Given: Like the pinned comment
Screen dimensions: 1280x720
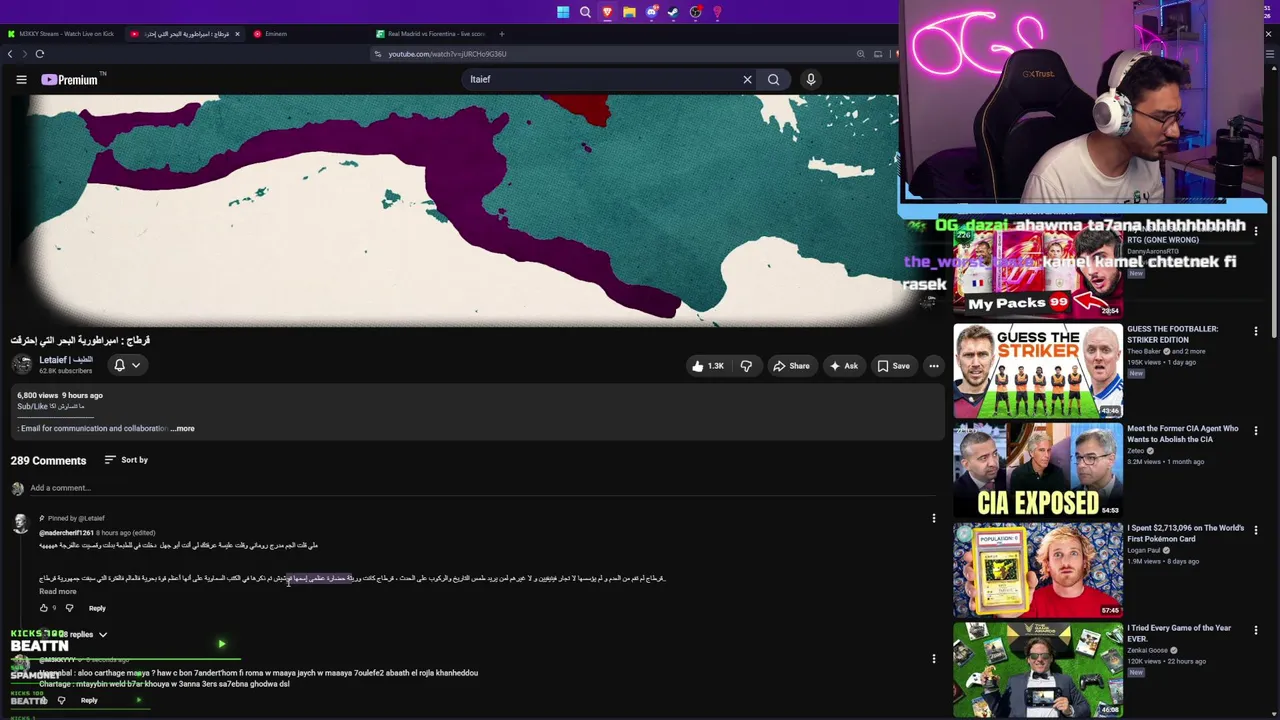Looking at the screenshot, I should [43, 608].
